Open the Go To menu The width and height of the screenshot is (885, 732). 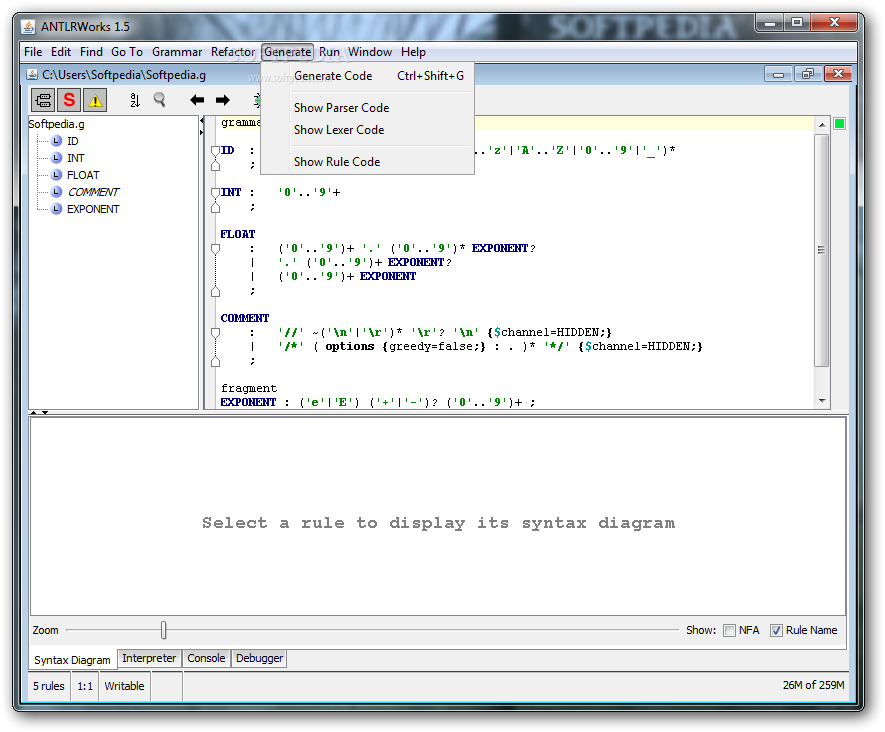click(x=127, y=52)
